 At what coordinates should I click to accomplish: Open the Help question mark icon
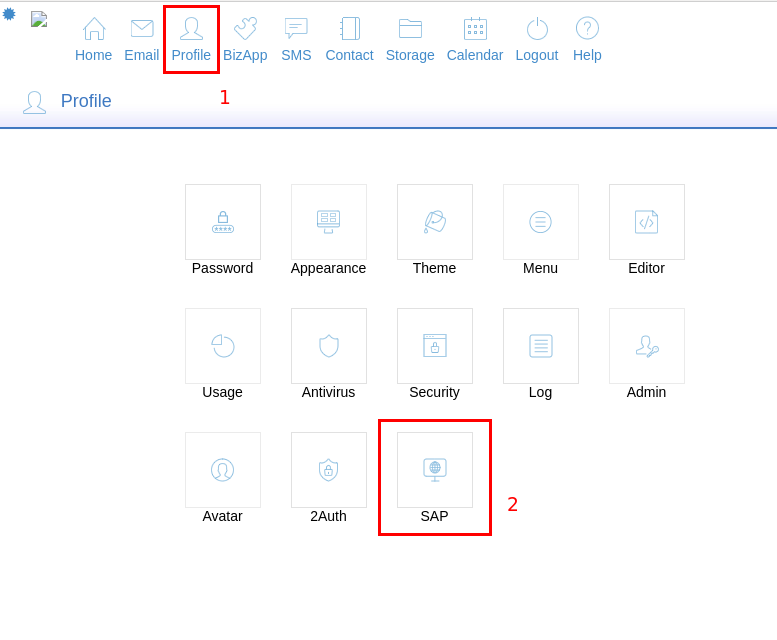coord(587,29)
